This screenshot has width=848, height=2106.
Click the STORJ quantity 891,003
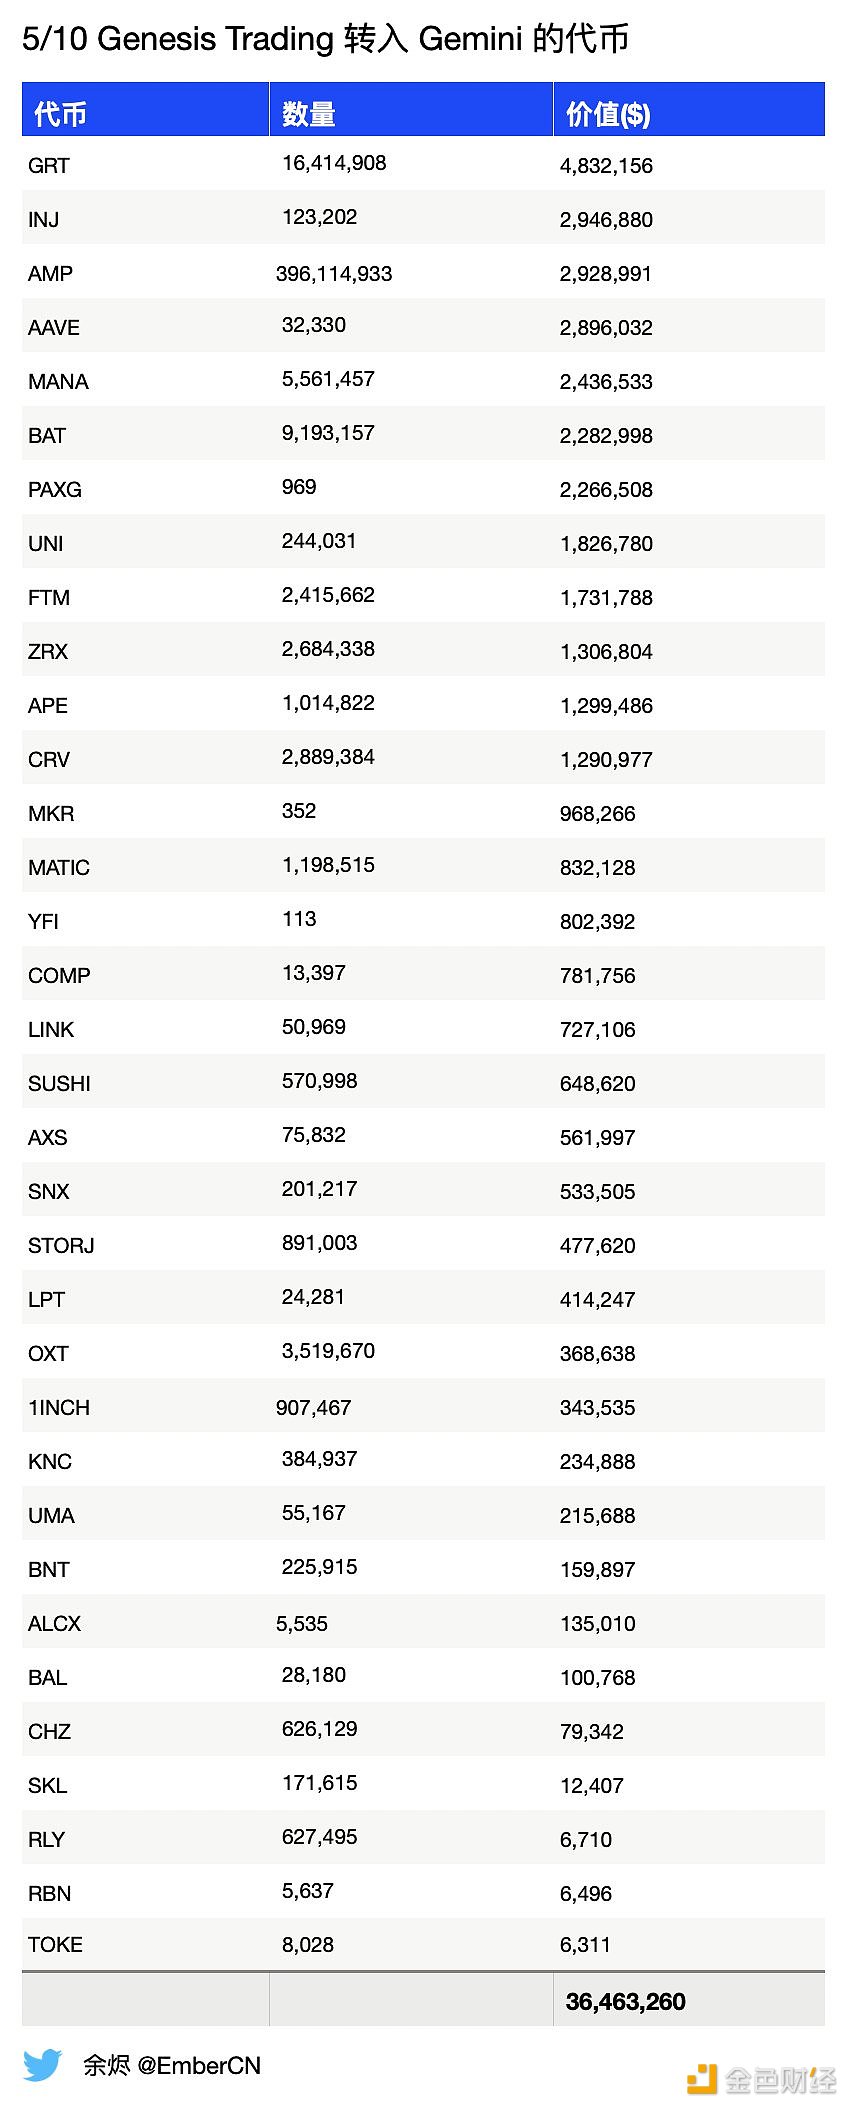click(319, 1243)
